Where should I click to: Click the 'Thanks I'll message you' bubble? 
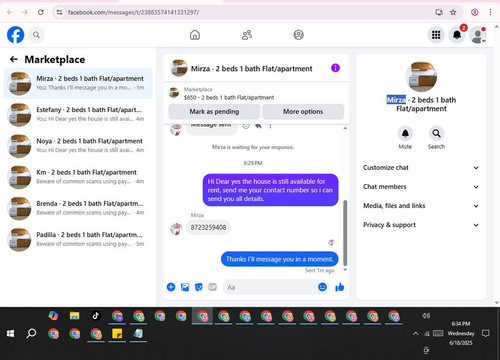[x=279, y=259]
